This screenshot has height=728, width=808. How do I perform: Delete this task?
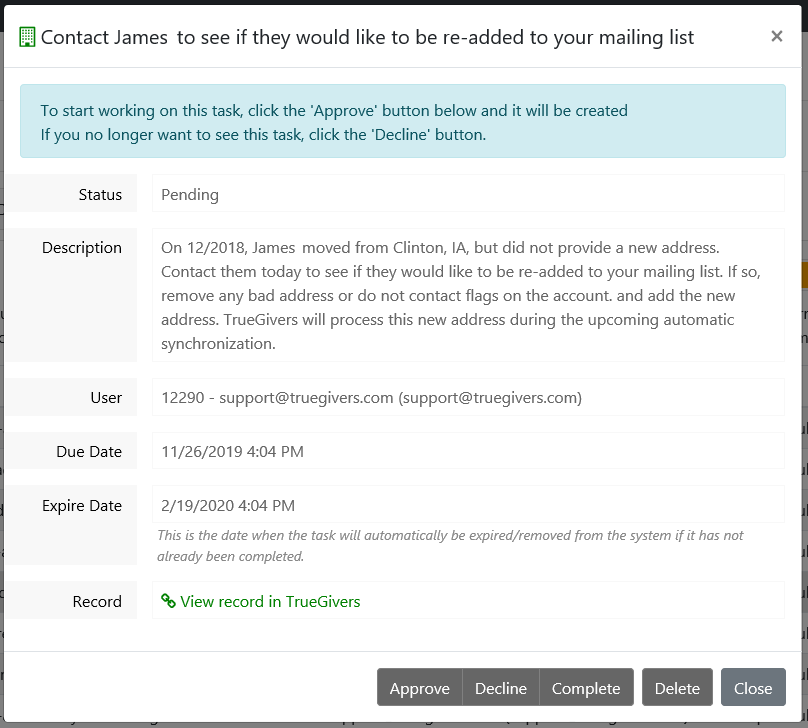tap(677, 688)
